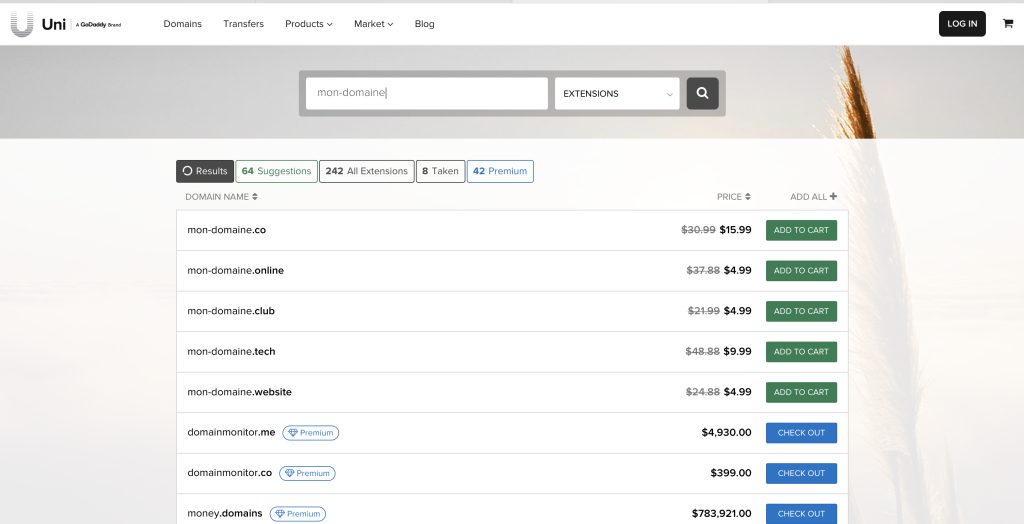Expand the Extensions dropdown
Image resolution: width=1024 pixels, height=524 pixels.
click(x=617, y=93)
